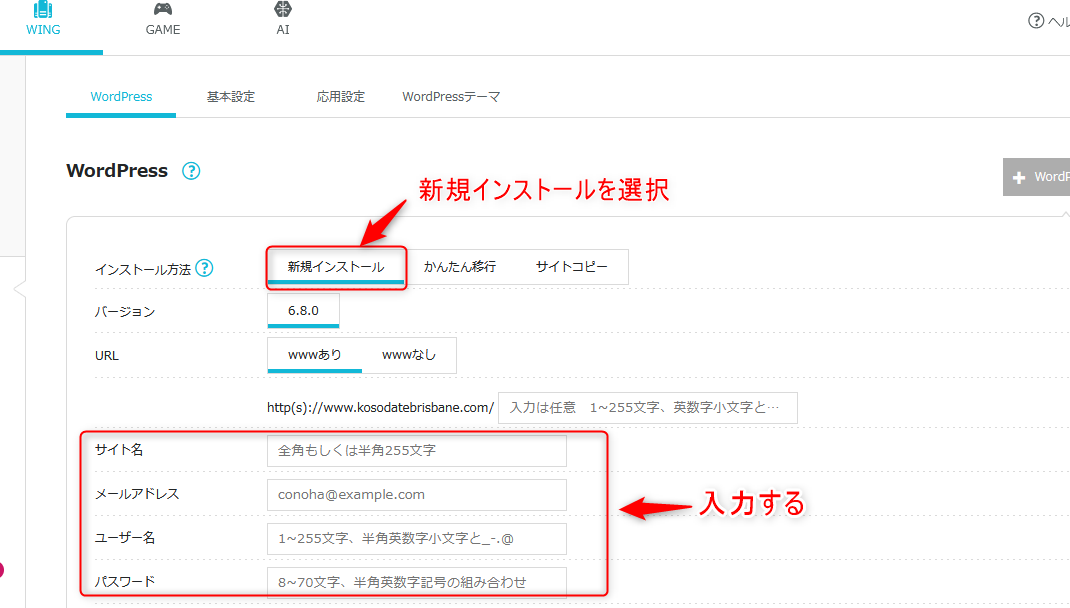Open the help question mark icon at top right

click(x=1036, y=21)
